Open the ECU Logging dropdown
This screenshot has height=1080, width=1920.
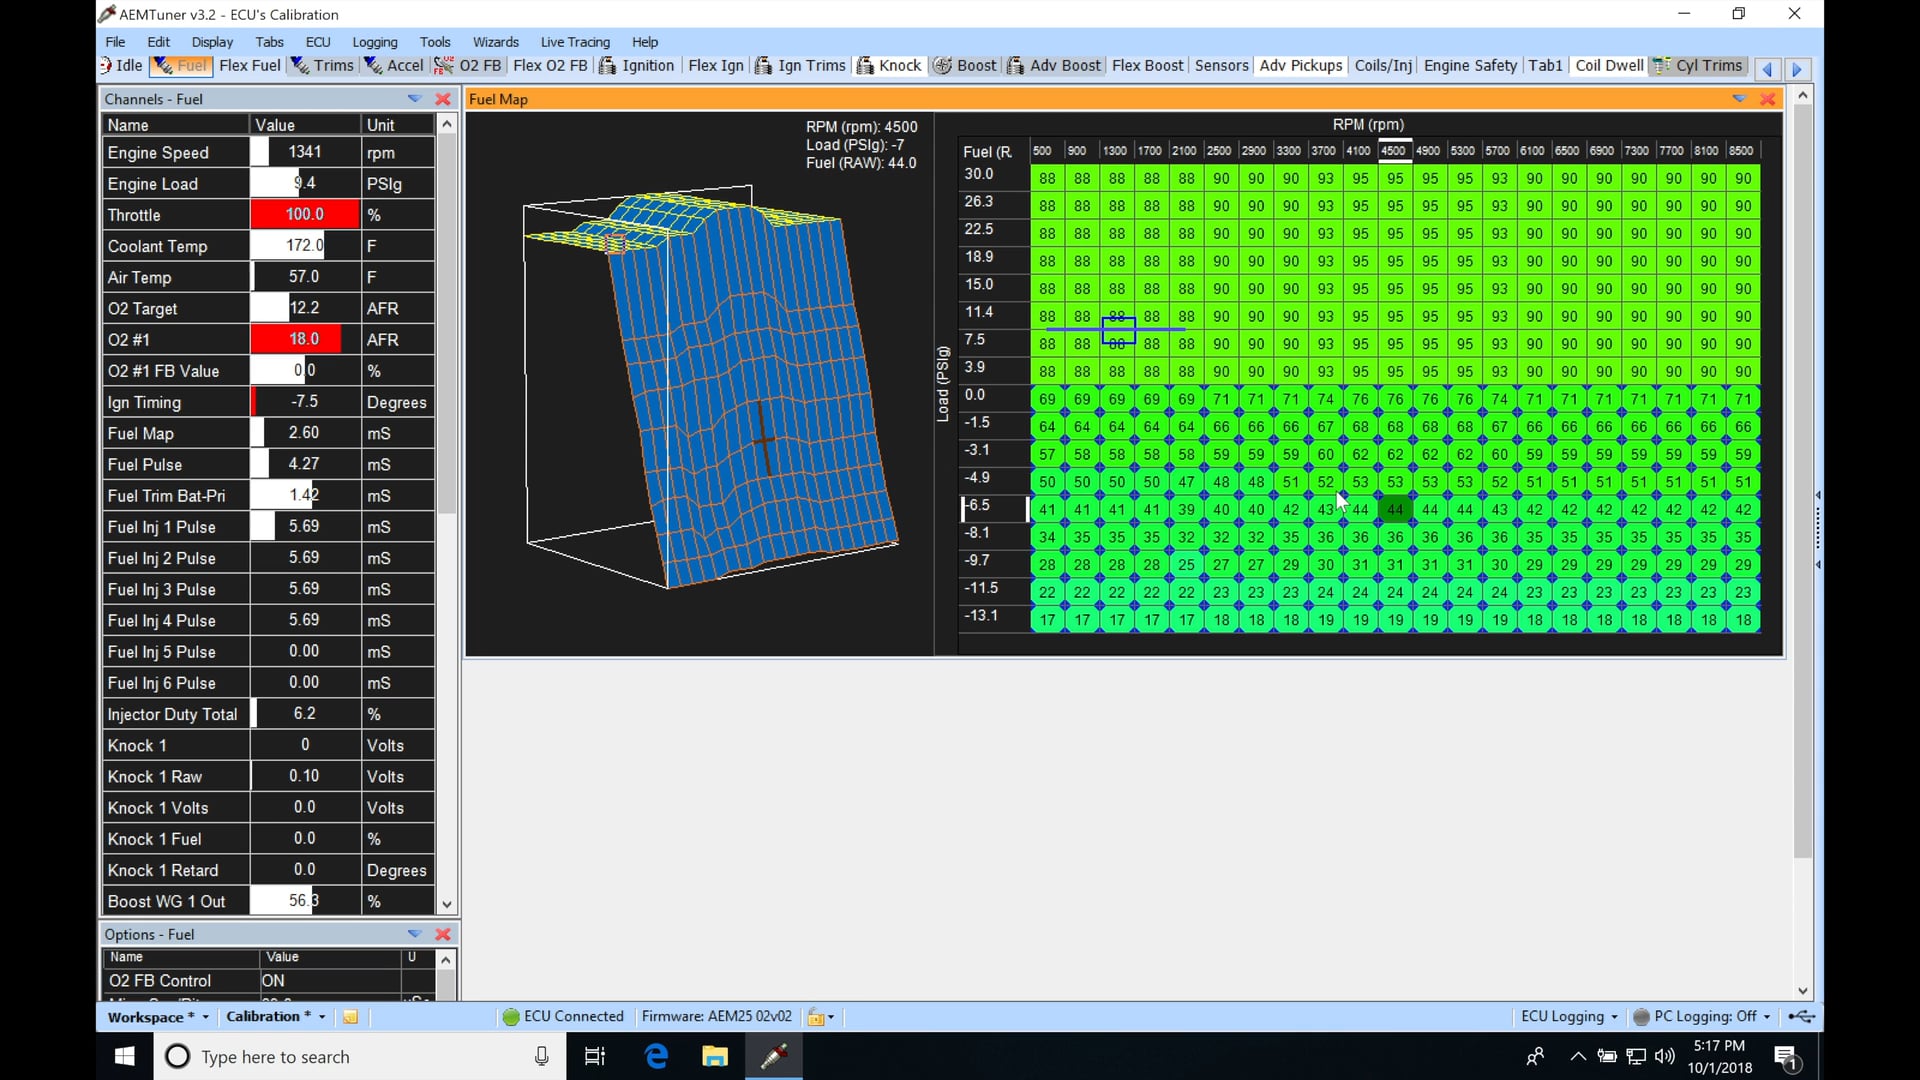tap(1569, 1017)
